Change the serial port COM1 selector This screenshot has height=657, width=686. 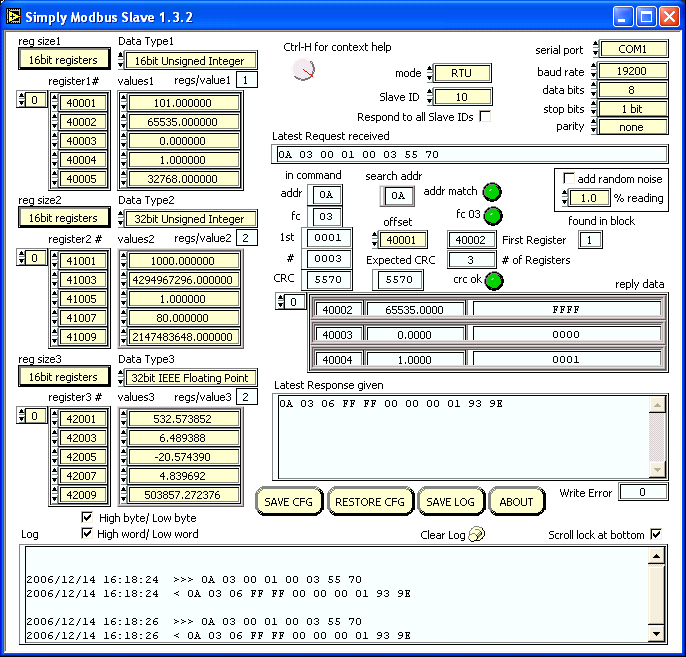coord(633,49)
